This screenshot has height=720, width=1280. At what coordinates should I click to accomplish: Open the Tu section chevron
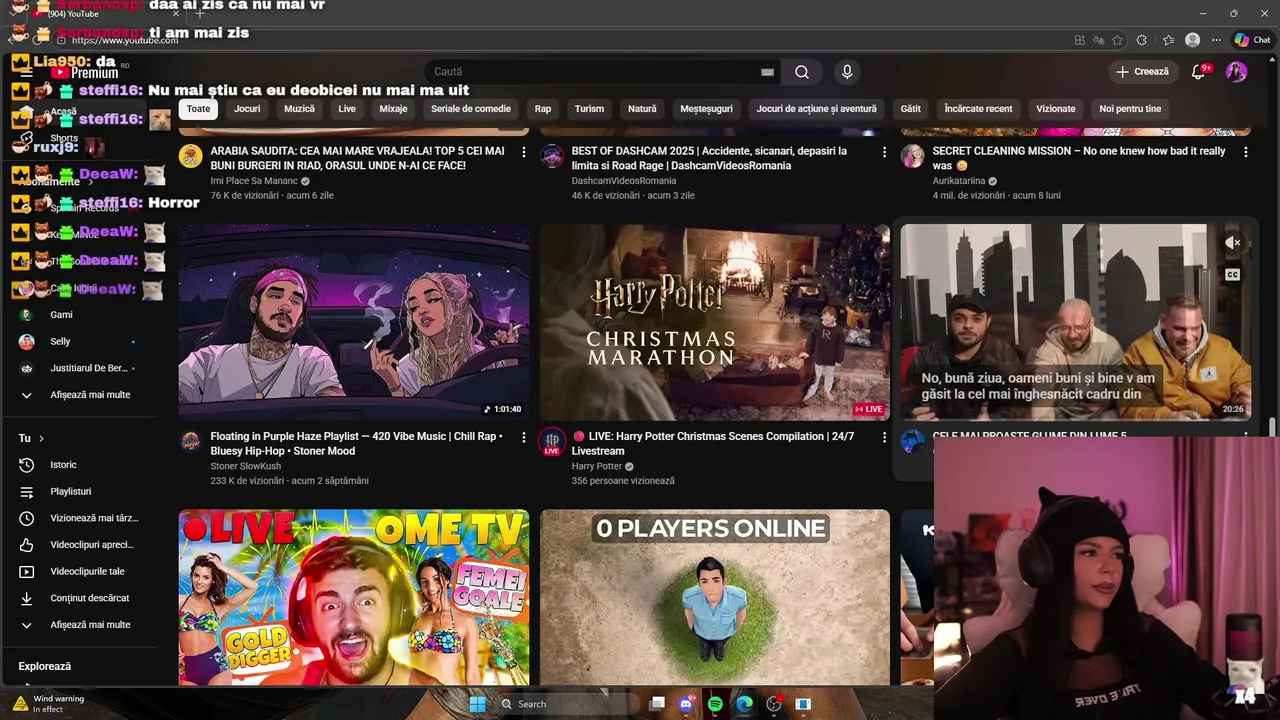pyautogui.click(x=41, y=438)
